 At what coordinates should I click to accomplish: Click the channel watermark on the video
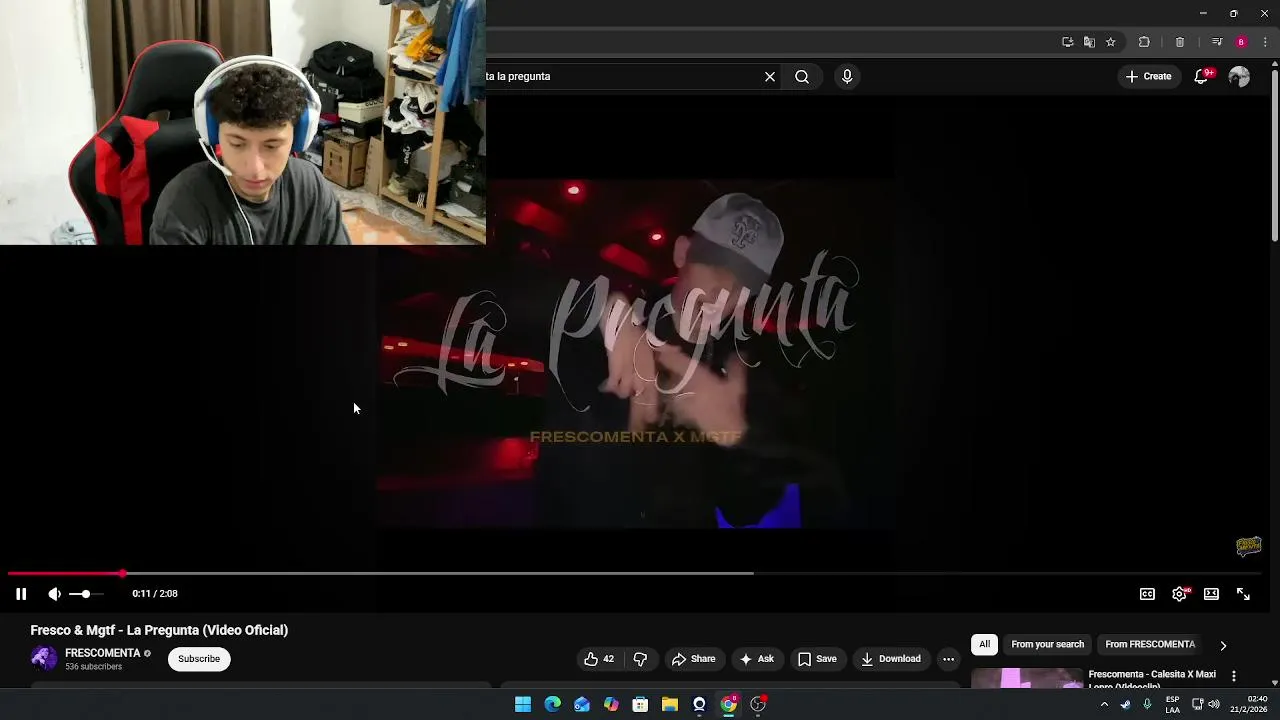point(1249,546)
